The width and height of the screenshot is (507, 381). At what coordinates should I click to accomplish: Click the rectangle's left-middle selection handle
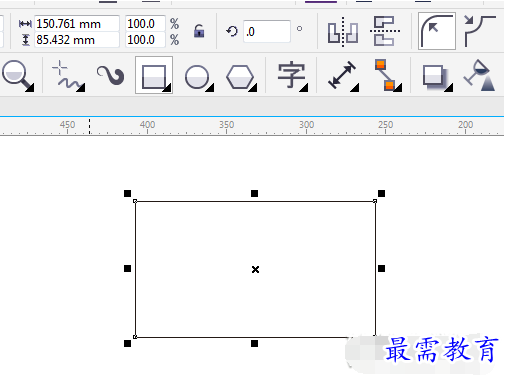click(x=127, y=268)
